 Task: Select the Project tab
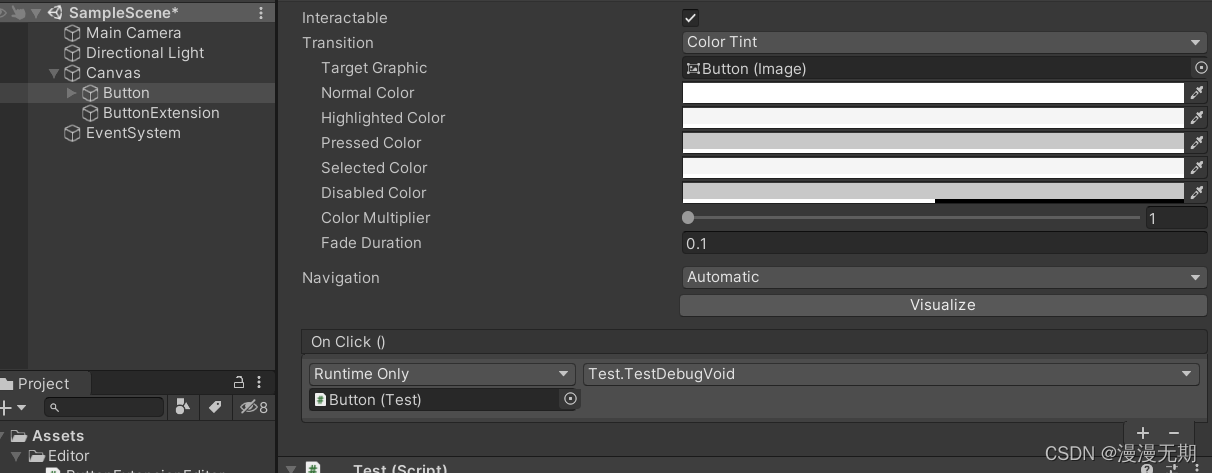click(42, 383)
